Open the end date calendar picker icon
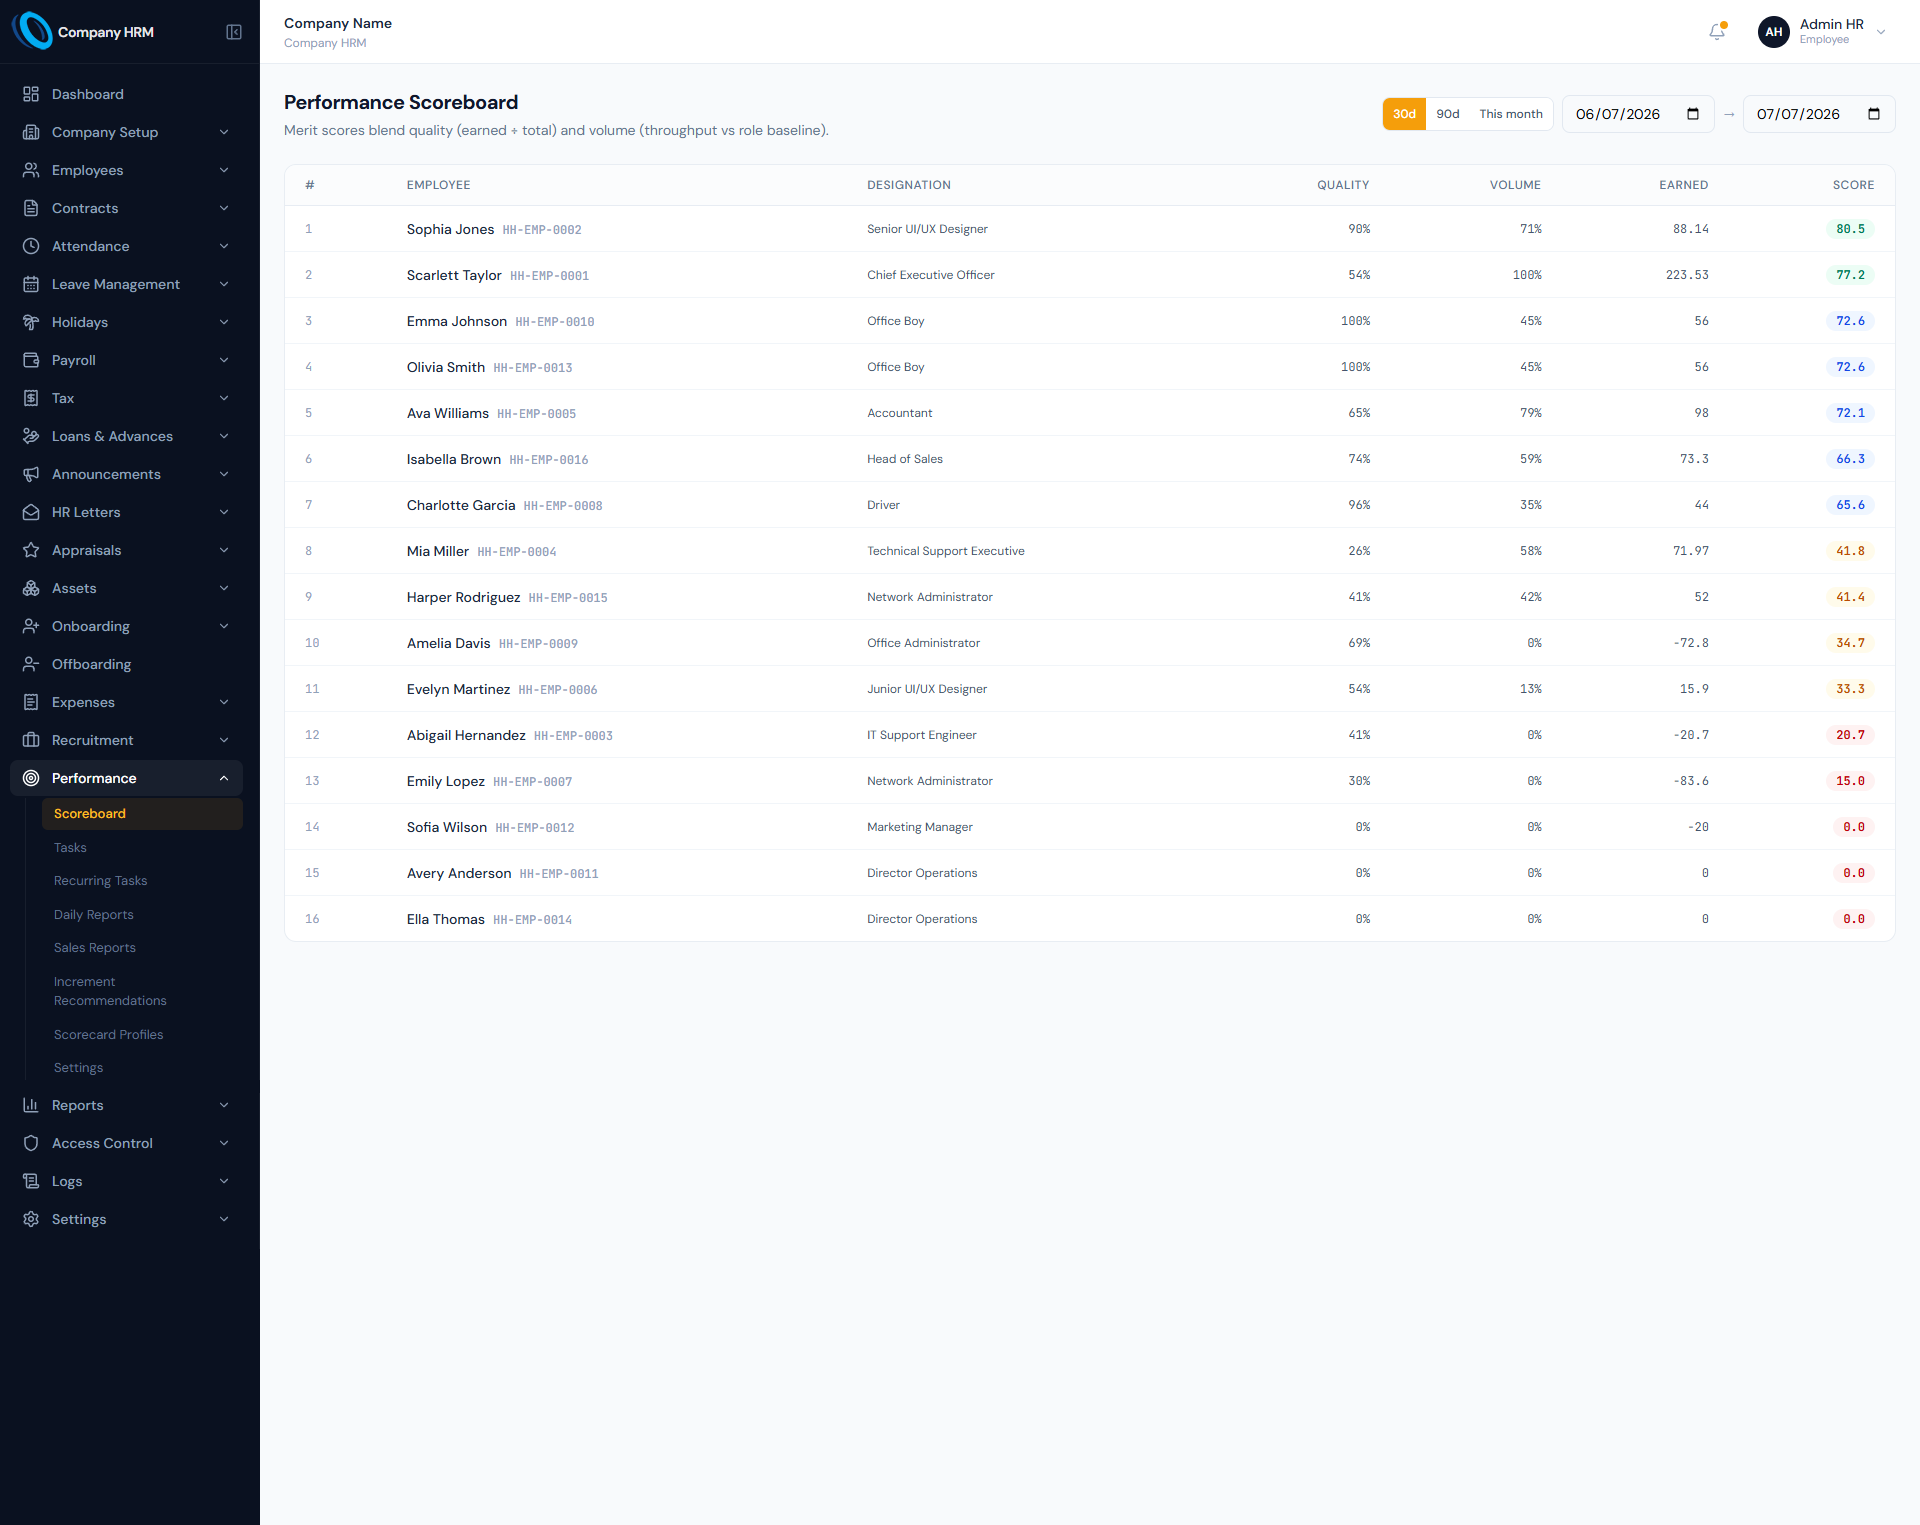Screen dimensions: 1920x1525 click(1874, 114)
